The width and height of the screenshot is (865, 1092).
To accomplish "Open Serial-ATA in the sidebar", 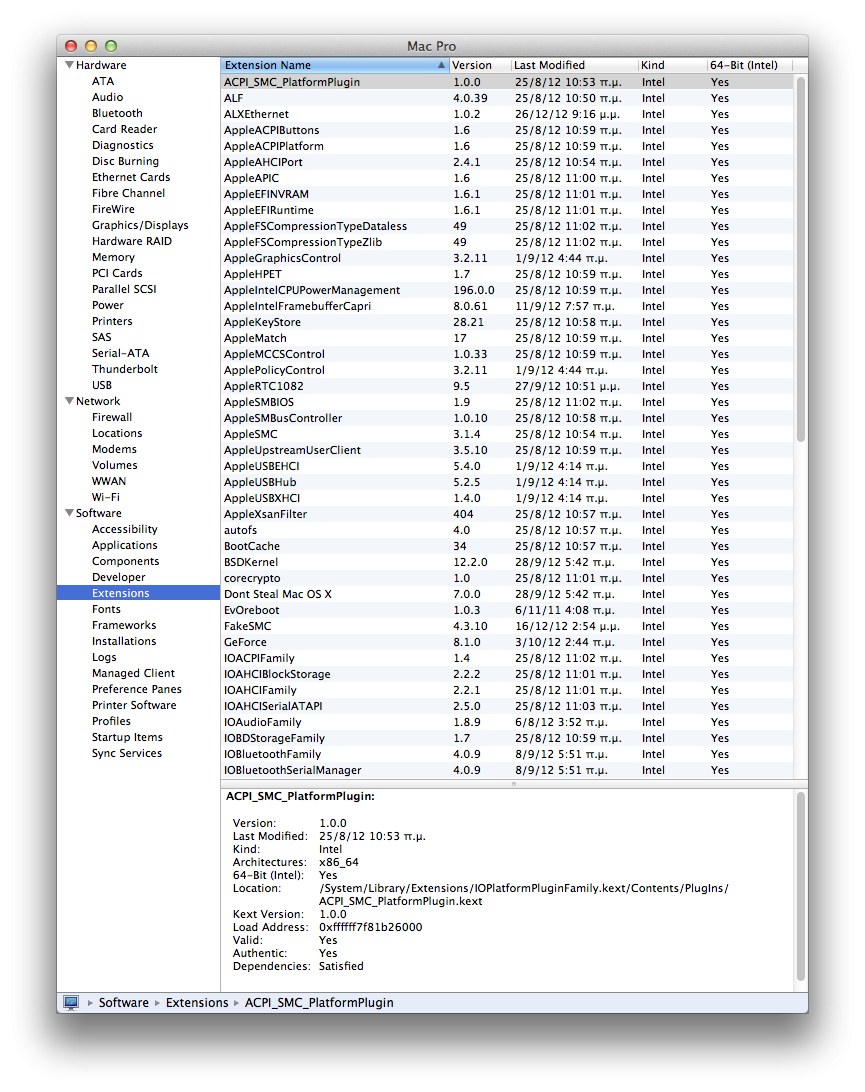I will tap(120, 353).
